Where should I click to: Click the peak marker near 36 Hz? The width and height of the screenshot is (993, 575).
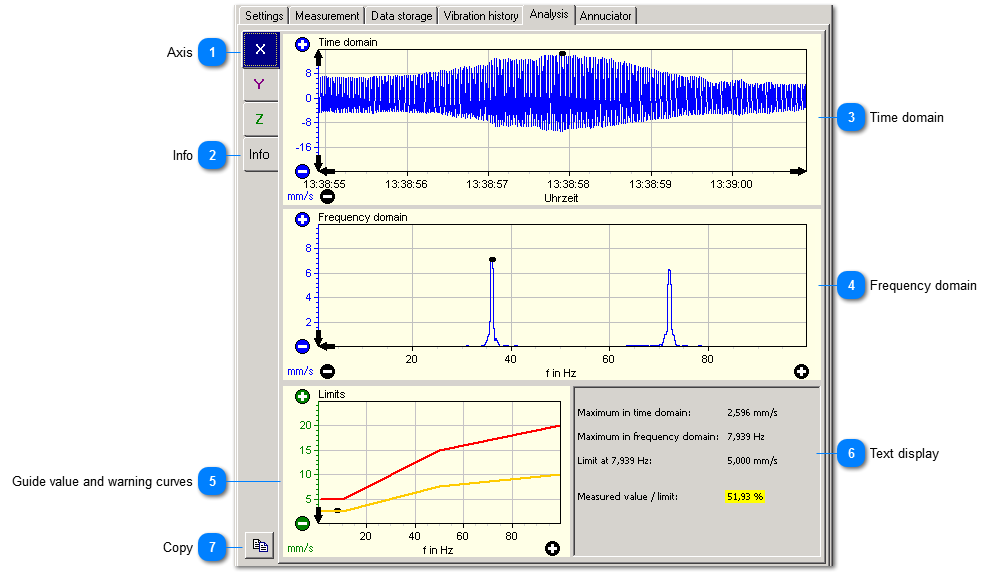pos(492,259)
